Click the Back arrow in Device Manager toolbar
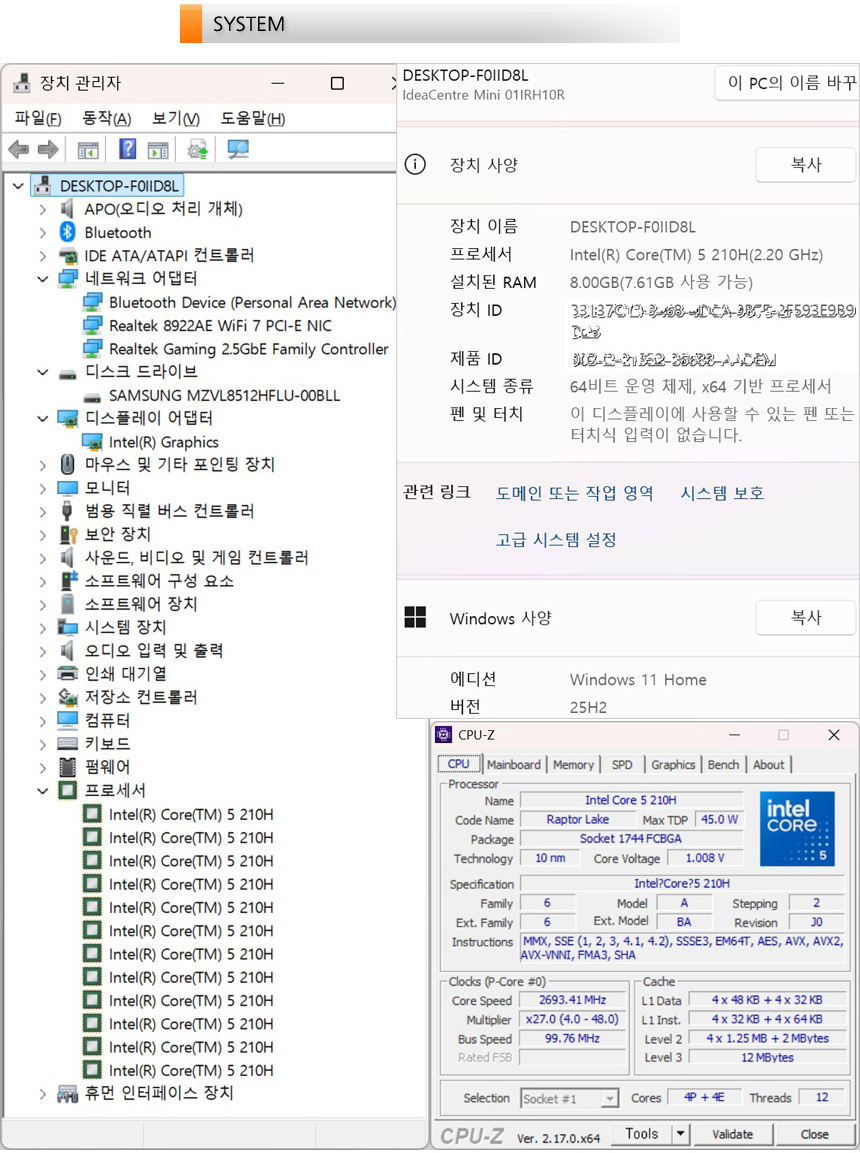 (18, 150)
